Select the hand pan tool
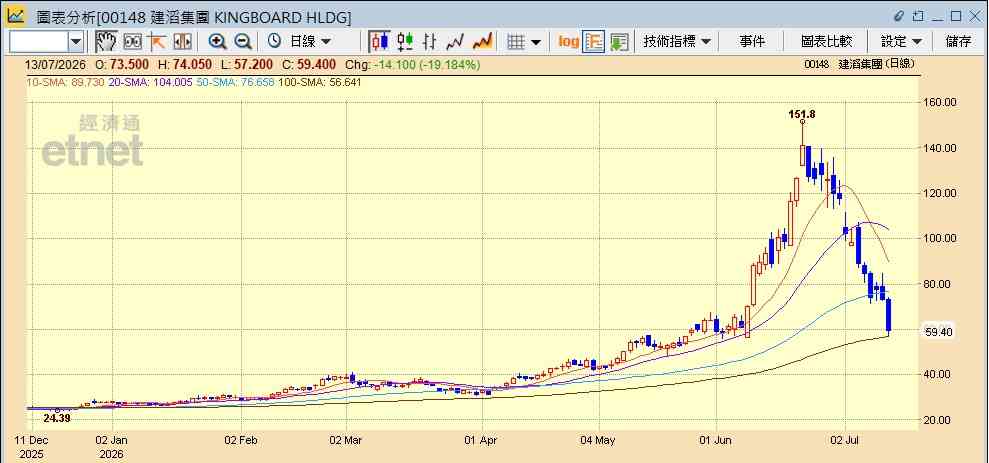 point(107,42)
